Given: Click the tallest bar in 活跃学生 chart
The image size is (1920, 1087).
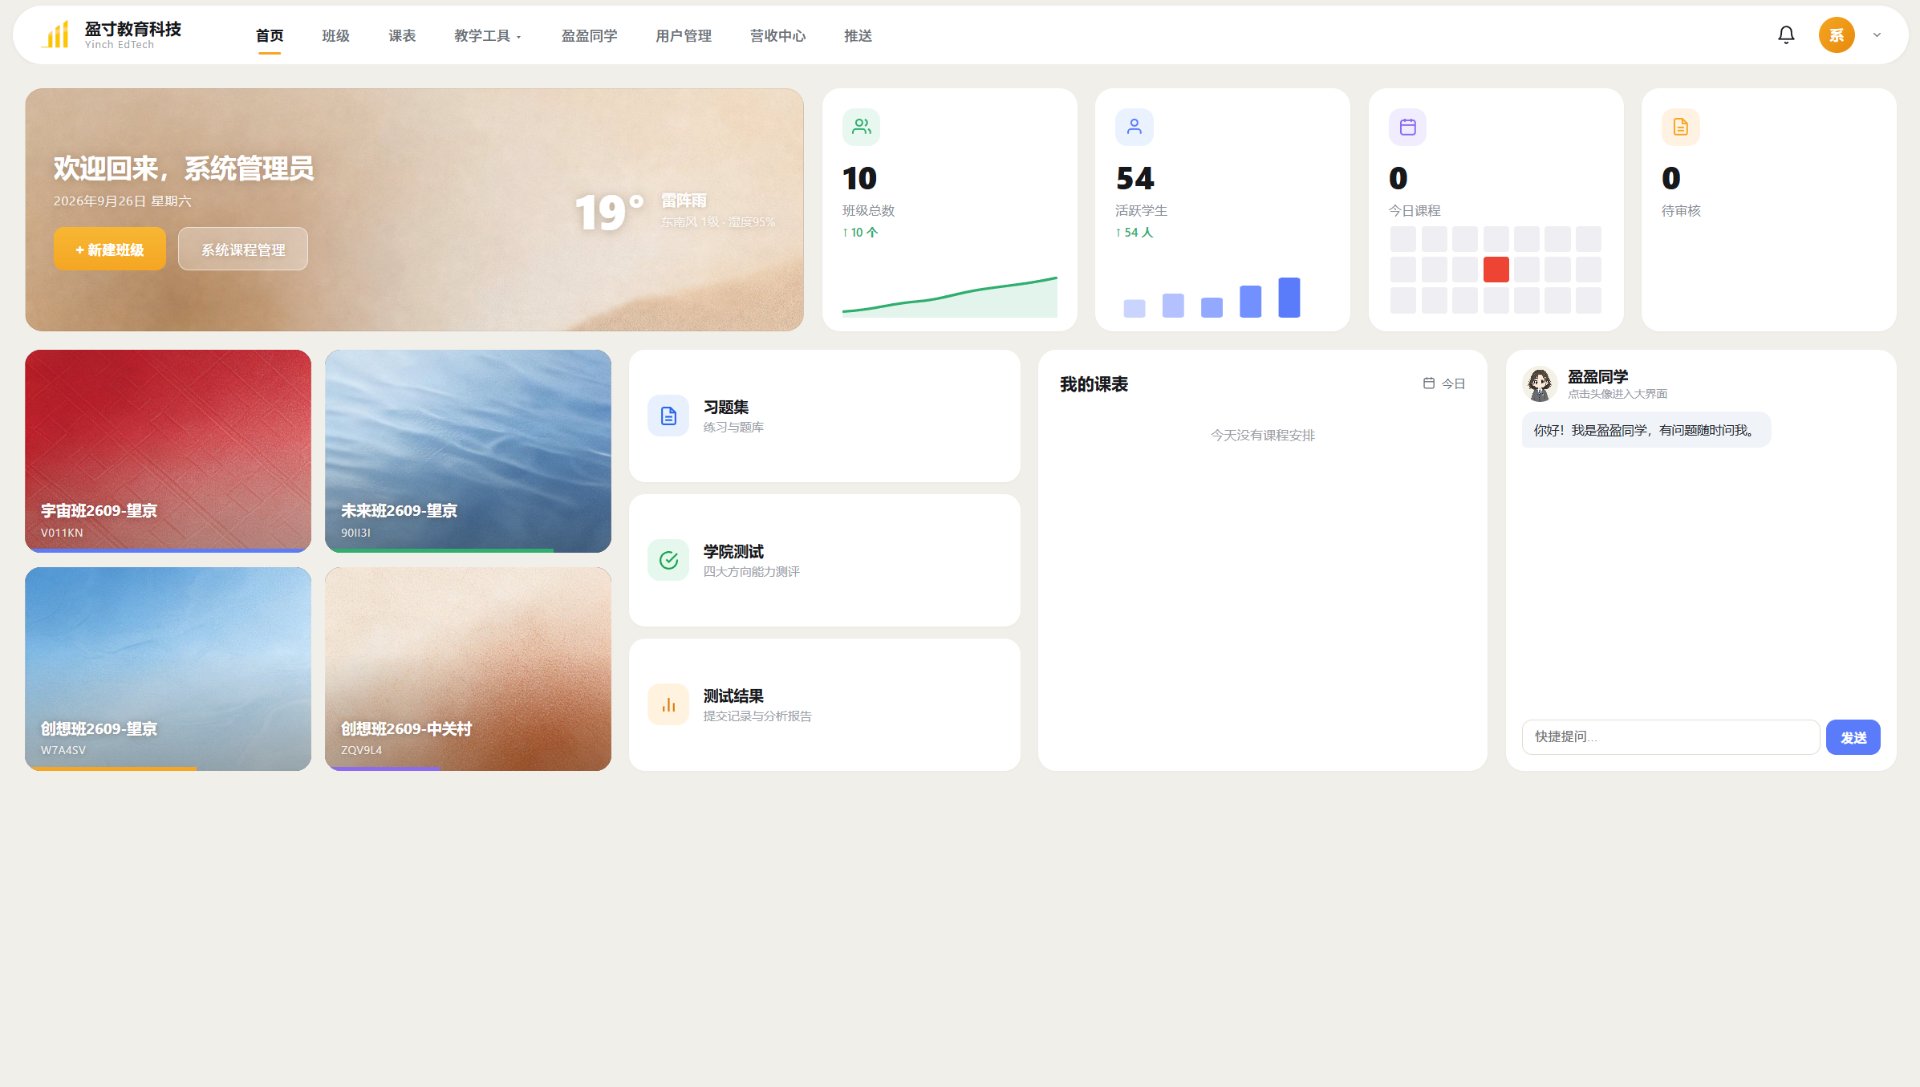Looking at the screenshot, I should coord(1289,297).
